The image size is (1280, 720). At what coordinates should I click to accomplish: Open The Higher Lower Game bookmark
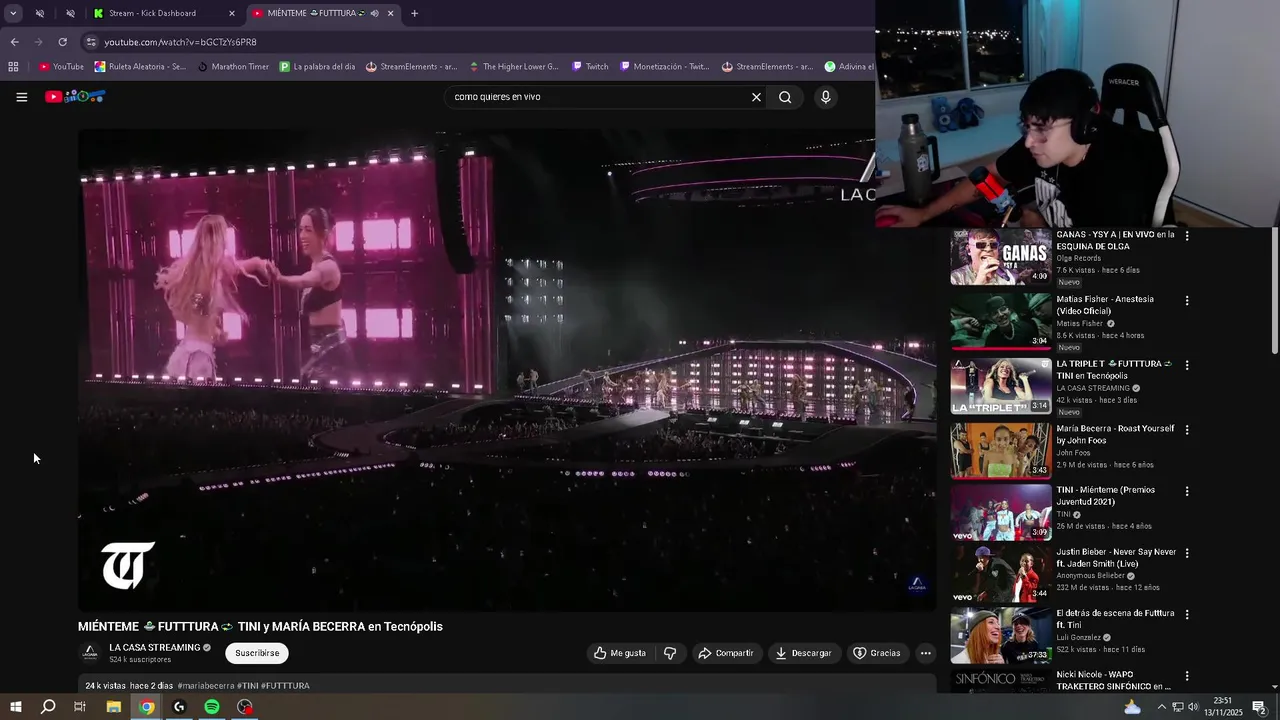[512, 67]
